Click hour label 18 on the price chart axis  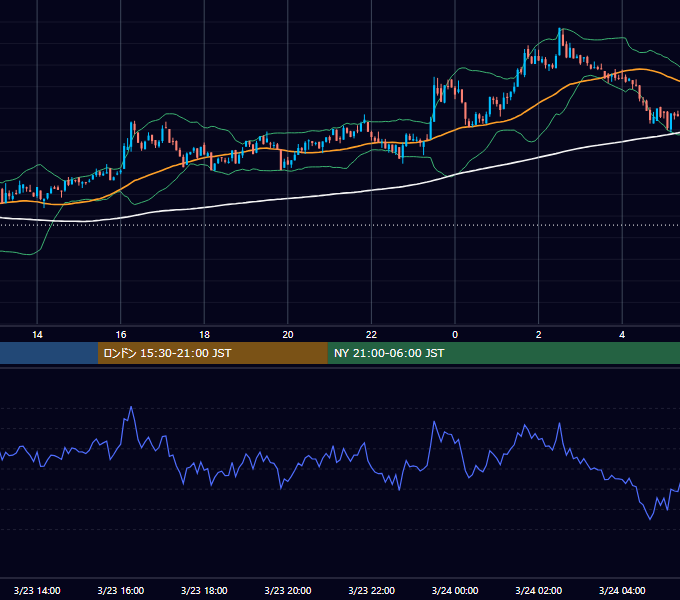coord(204,334)
